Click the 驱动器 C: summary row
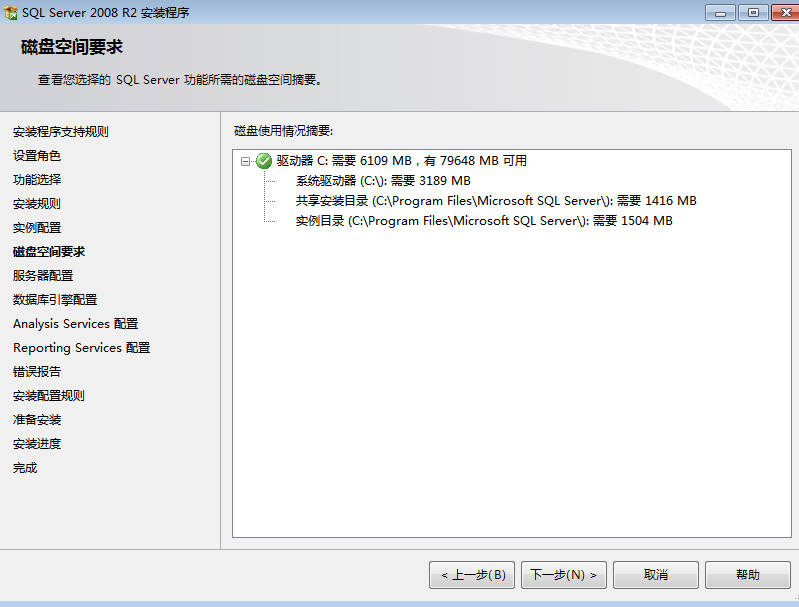The height and width of the screenshot is (607, 799). 402,161
